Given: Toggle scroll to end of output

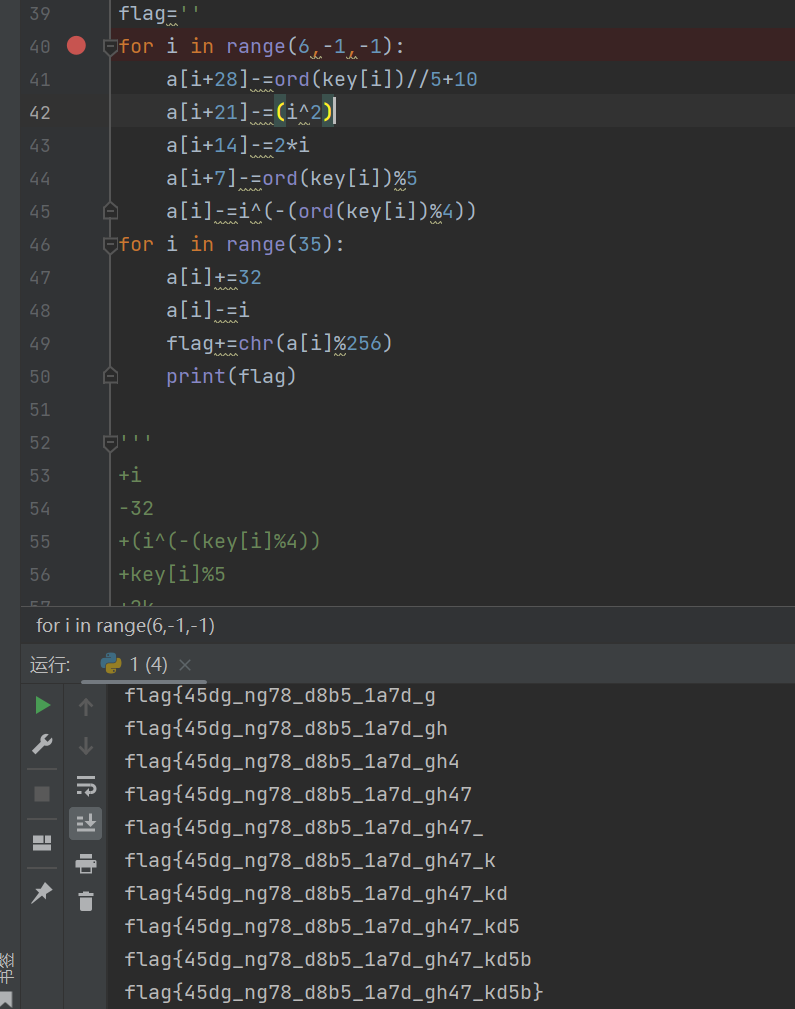Looking at the screenshot, I should (x=86, y=823).
